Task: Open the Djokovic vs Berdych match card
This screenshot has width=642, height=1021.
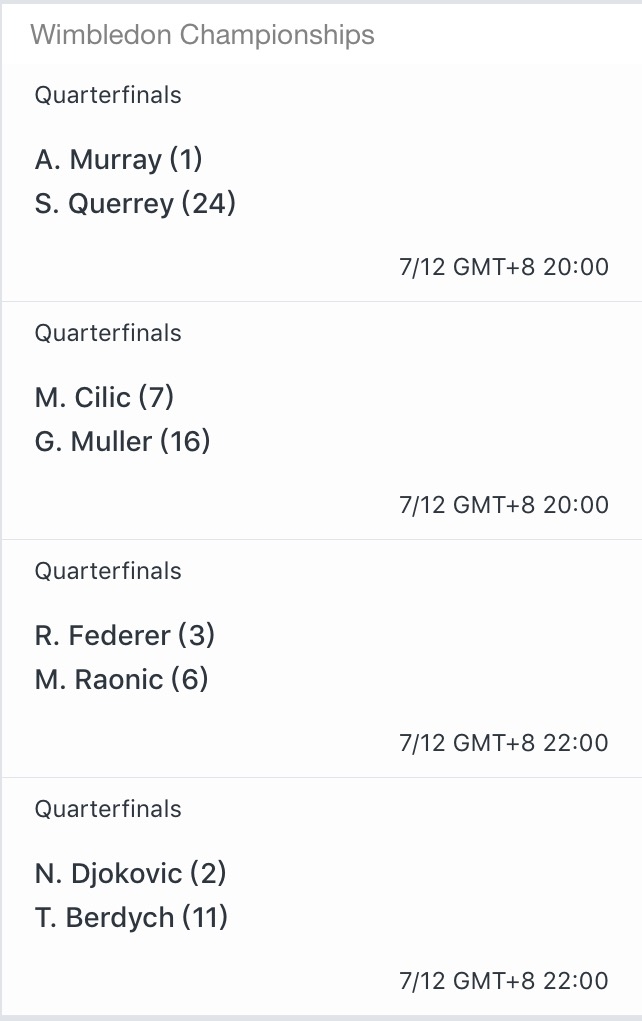Action: pyautogui.click(x=322, y=897)
